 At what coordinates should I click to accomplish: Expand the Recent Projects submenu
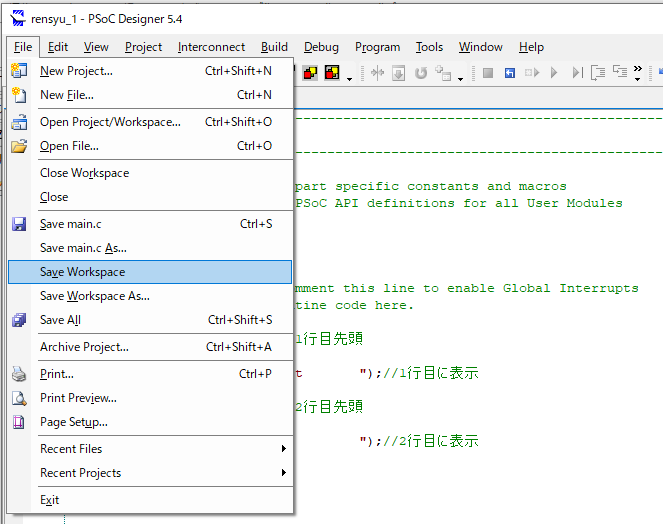[x=284, y=473]
